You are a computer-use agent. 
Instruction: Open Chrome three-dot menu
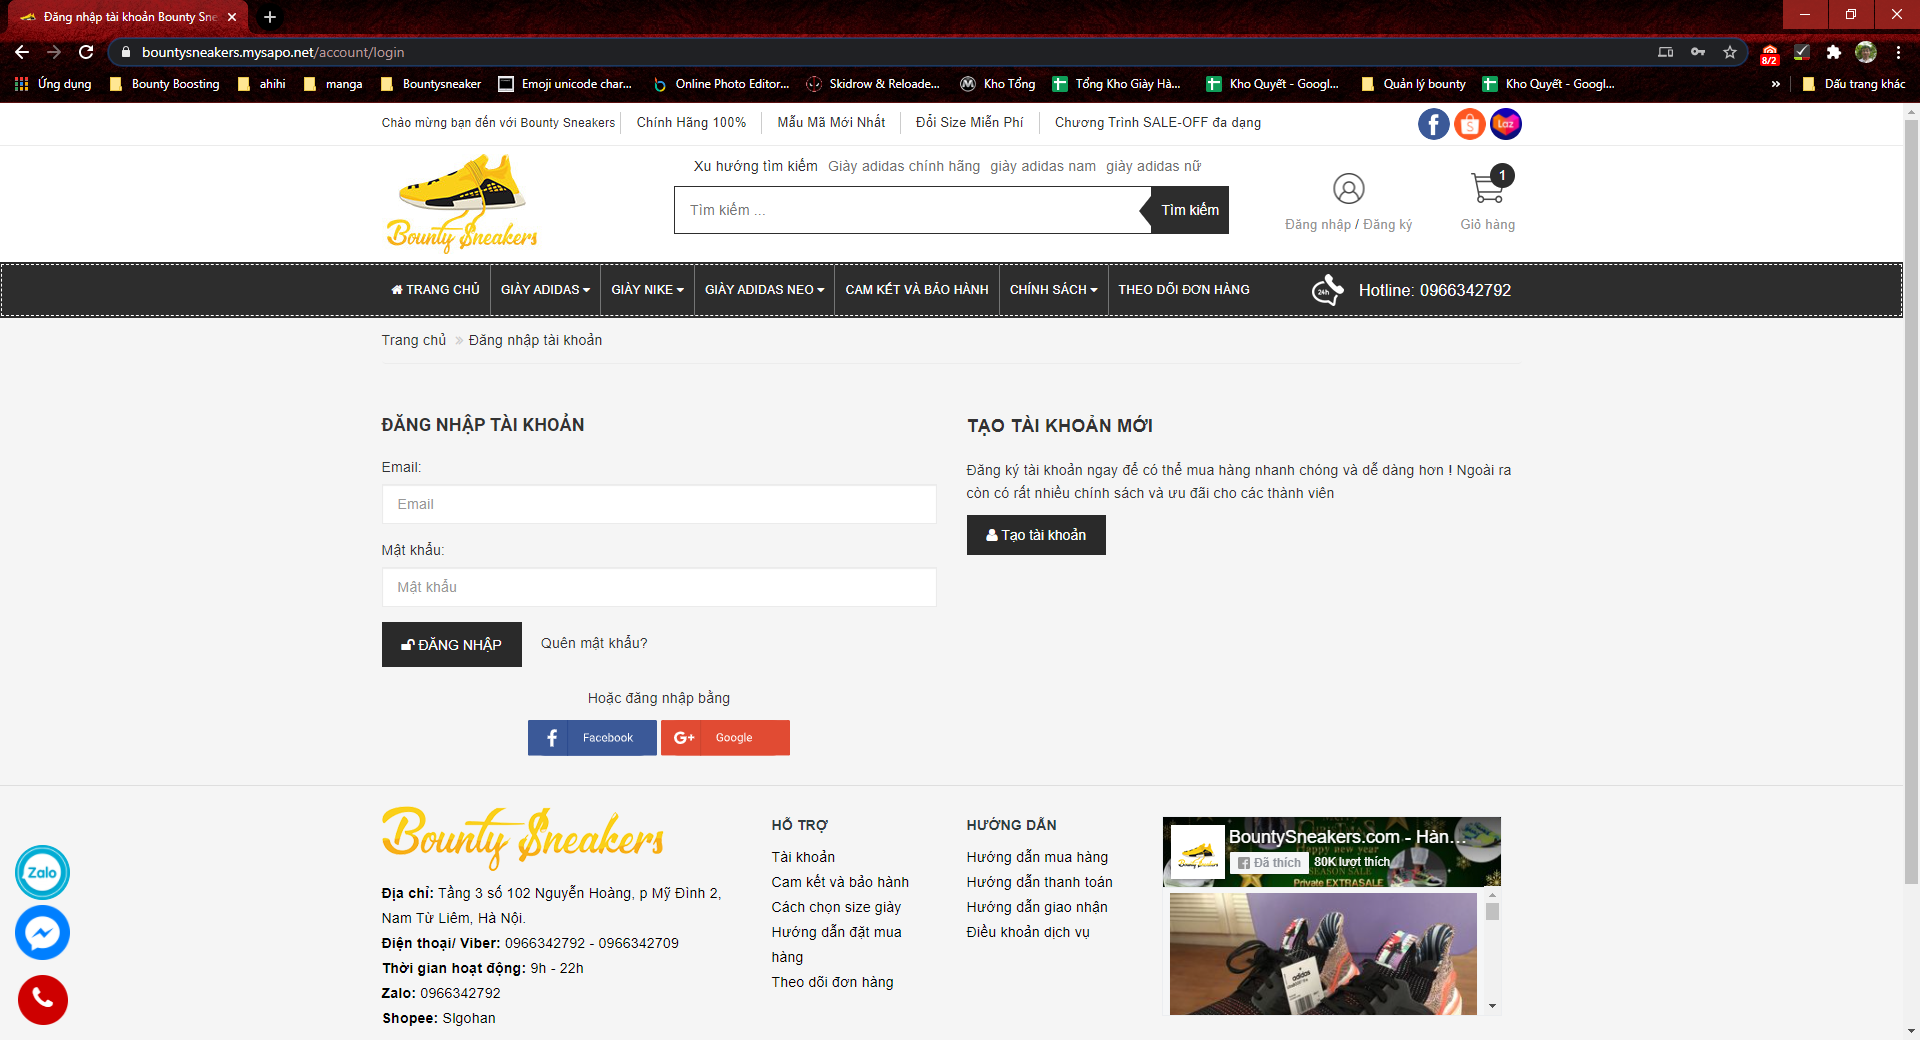pyautogui.click(x=1898, y=52)
